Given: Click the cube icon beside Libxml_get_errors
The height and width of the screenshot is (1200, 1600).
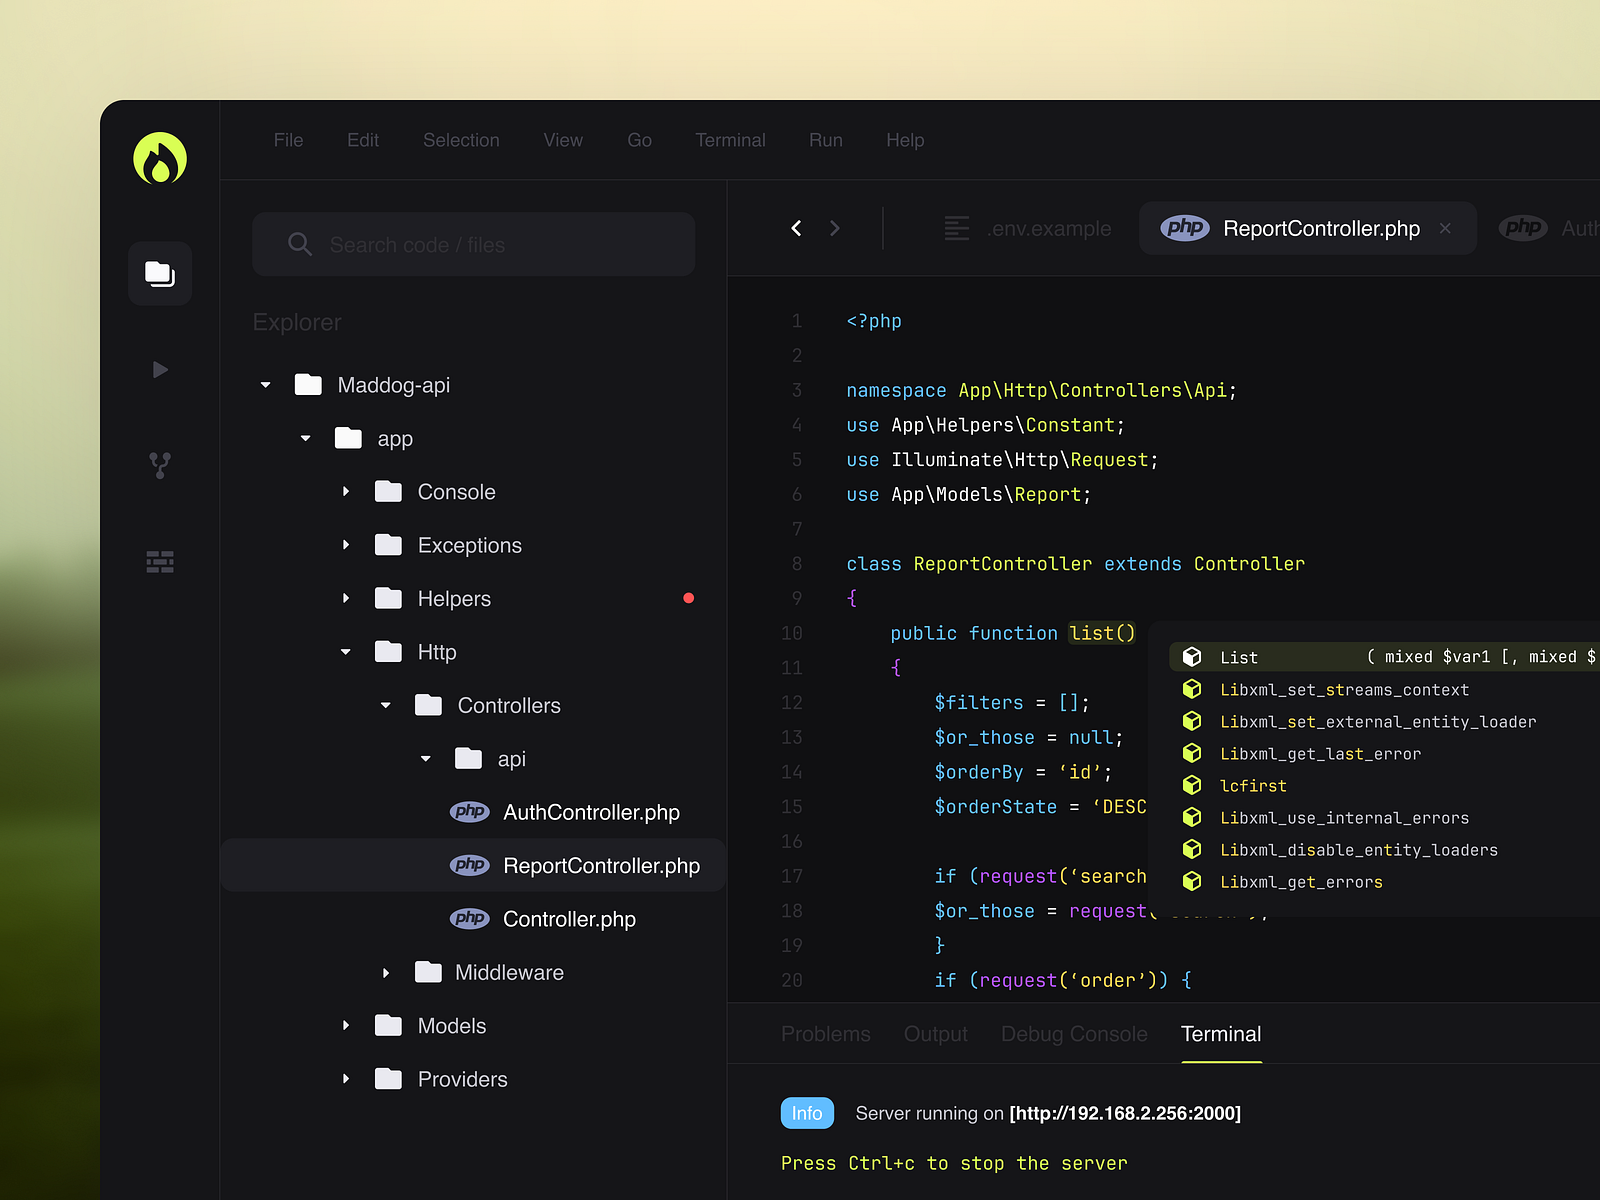Looking at the screenshot, I should [1192, 881].
